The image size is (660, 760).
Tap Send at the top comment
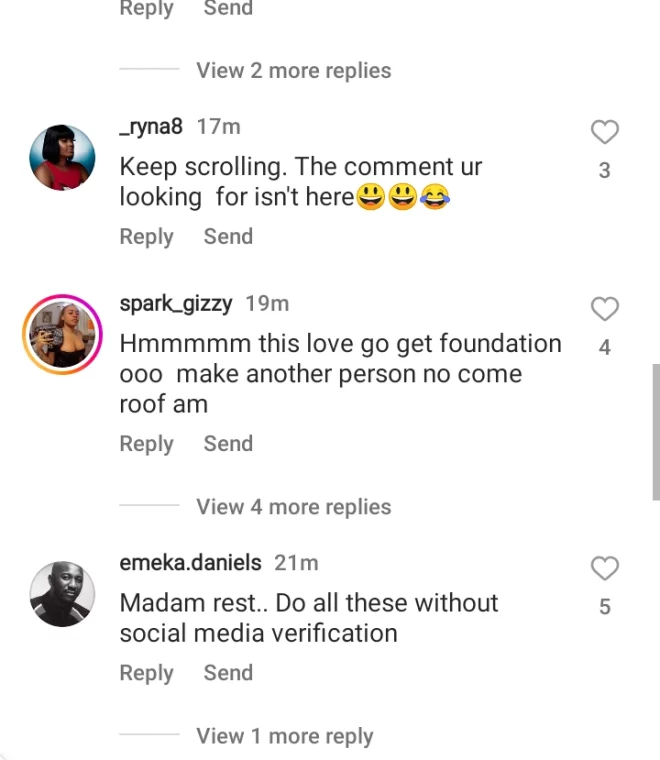(x=228, y=9)
